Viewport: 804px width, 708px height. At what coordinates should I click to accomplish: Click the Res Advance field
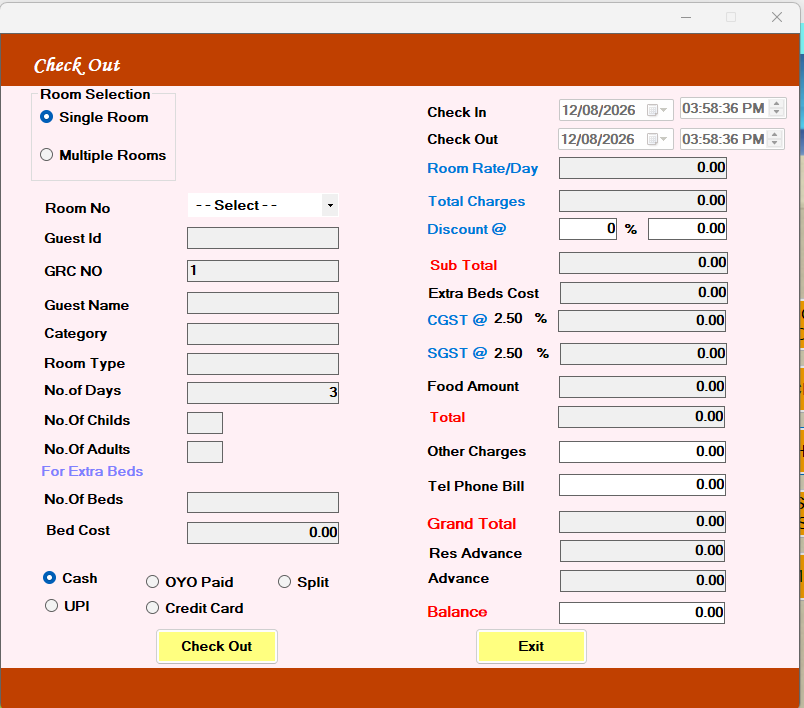pos(642,551)
